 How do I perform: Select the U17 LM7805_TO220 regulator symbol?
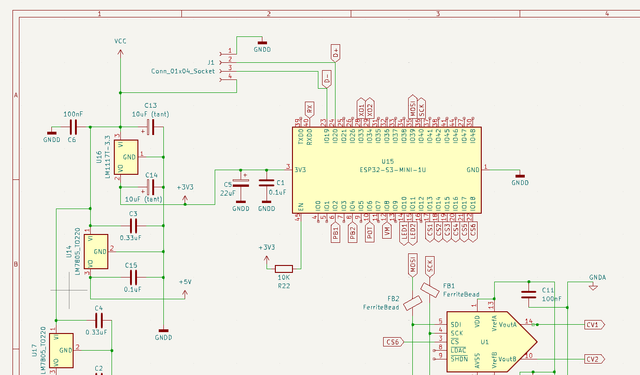pos(61,350)
